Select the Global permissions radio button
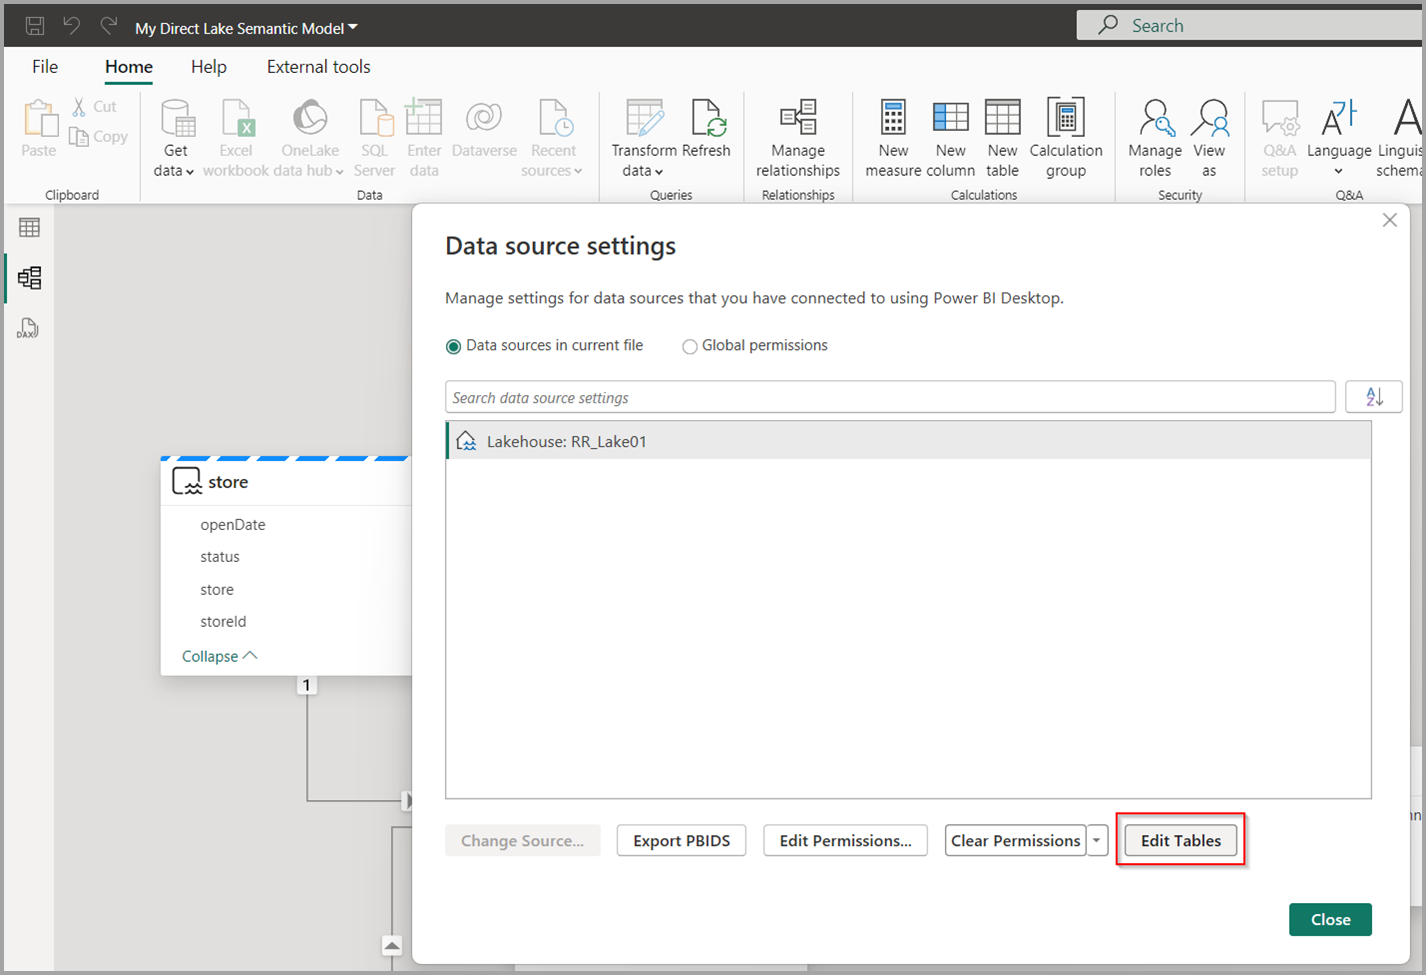The width and height of the screenshot is (1426, 975). pos(689,346)
